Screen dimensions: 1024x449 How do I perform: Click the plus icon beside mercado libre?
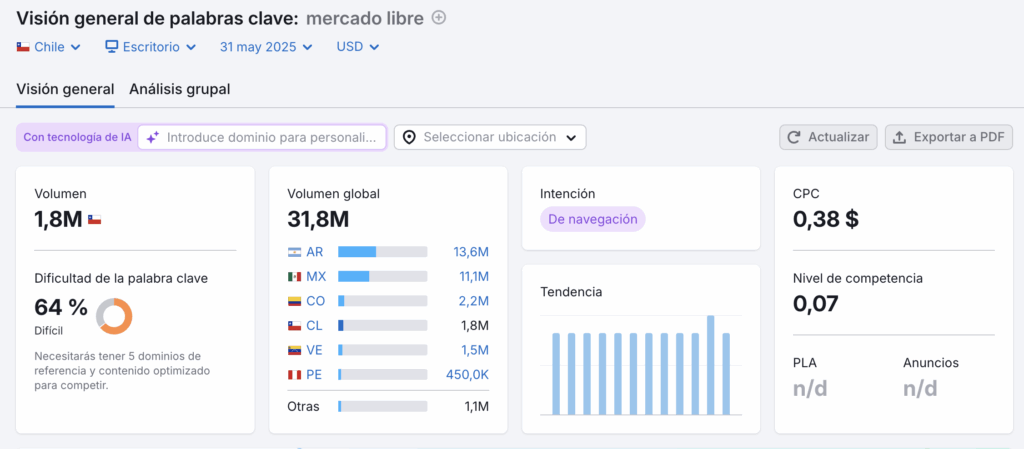[440, 18]
